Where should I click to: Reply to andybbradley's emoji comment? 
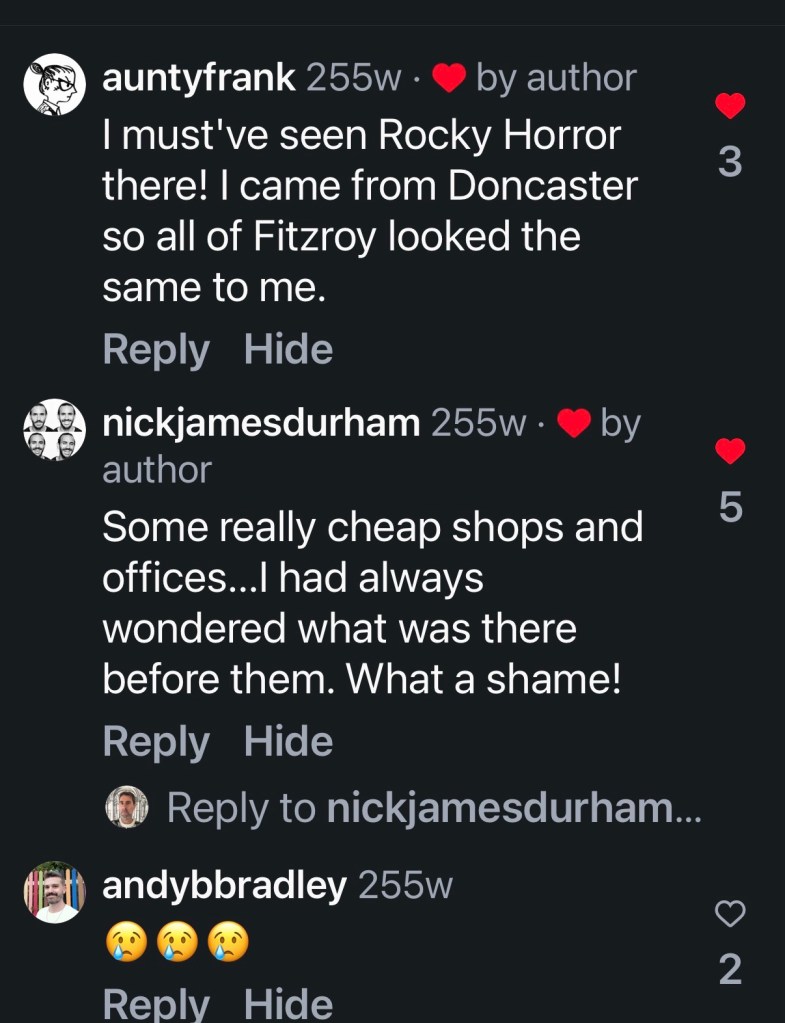pos(156,1003)
